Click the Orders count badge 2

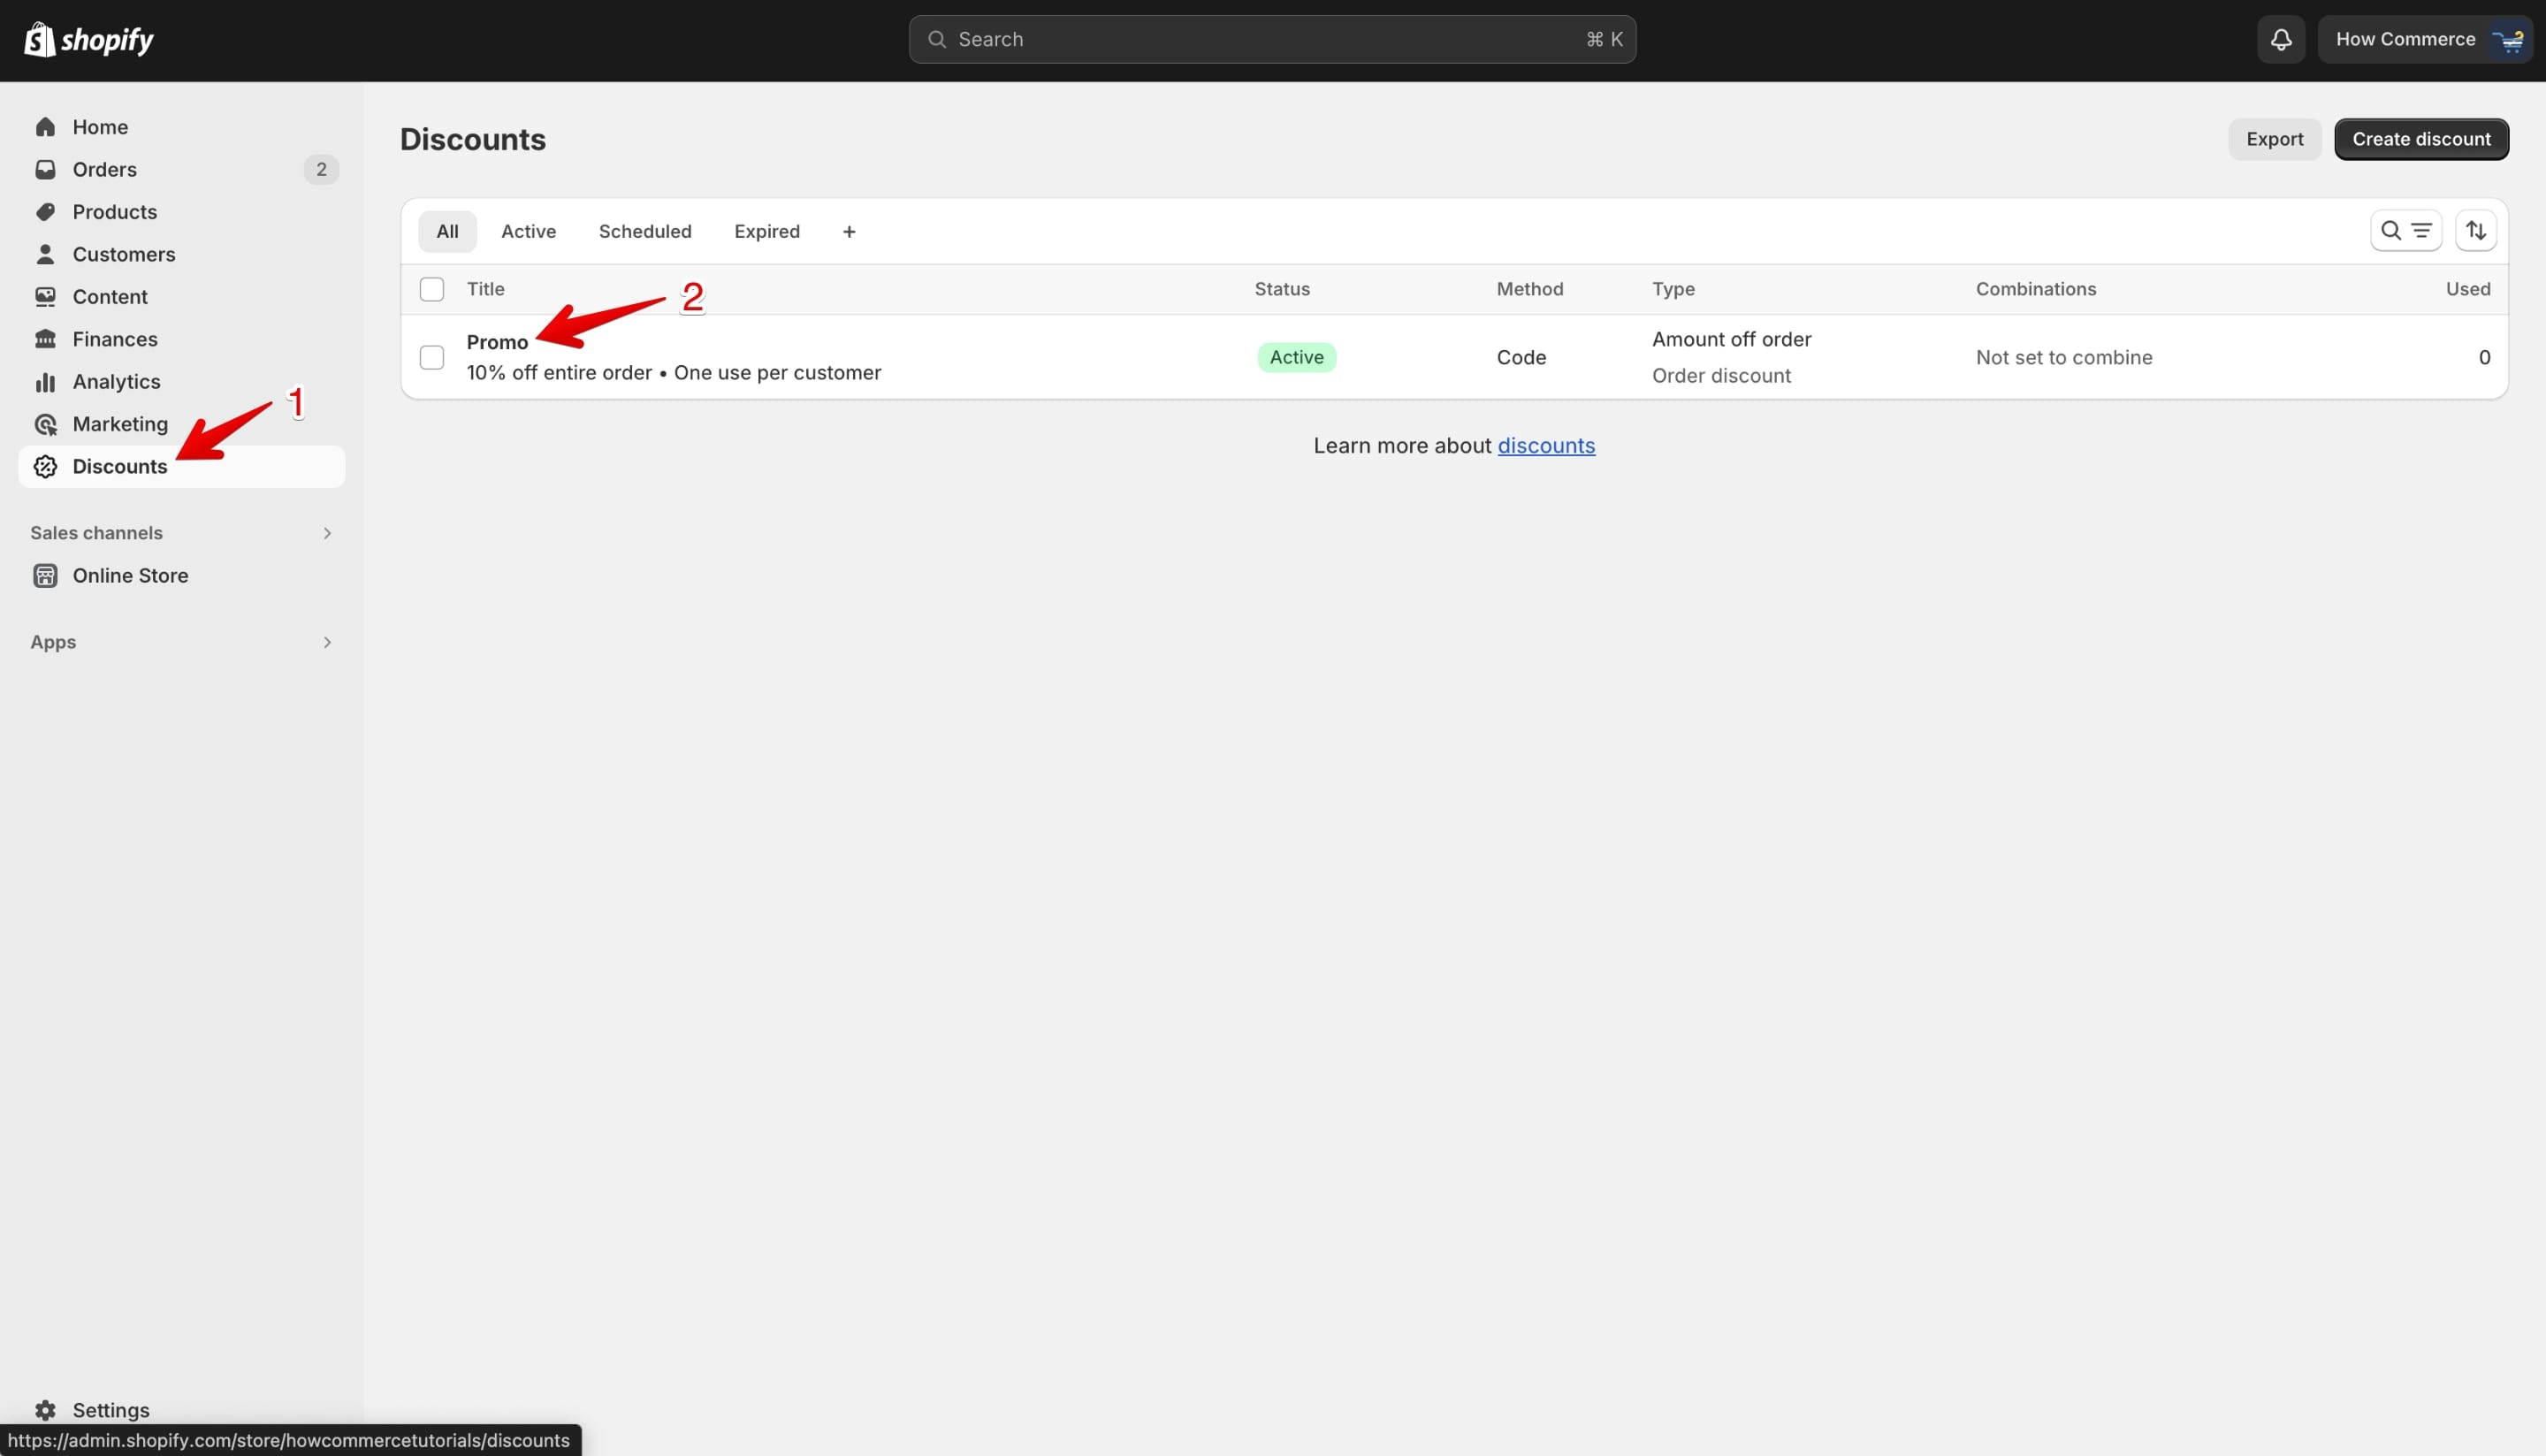click(321, 169)
